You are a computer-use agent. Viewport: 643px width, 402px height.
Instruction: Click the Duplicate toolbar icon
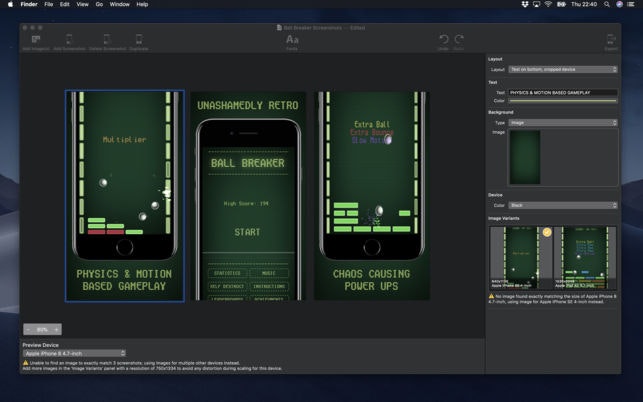[x=139, y=40]
